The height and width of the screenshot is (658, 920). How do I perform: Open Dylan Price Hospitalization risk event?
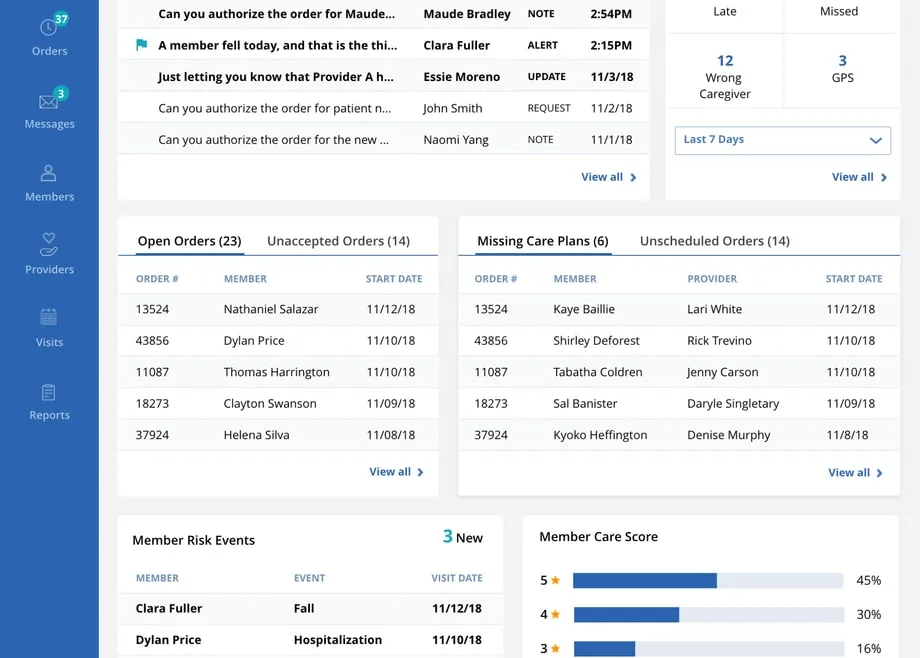point(310,640)
